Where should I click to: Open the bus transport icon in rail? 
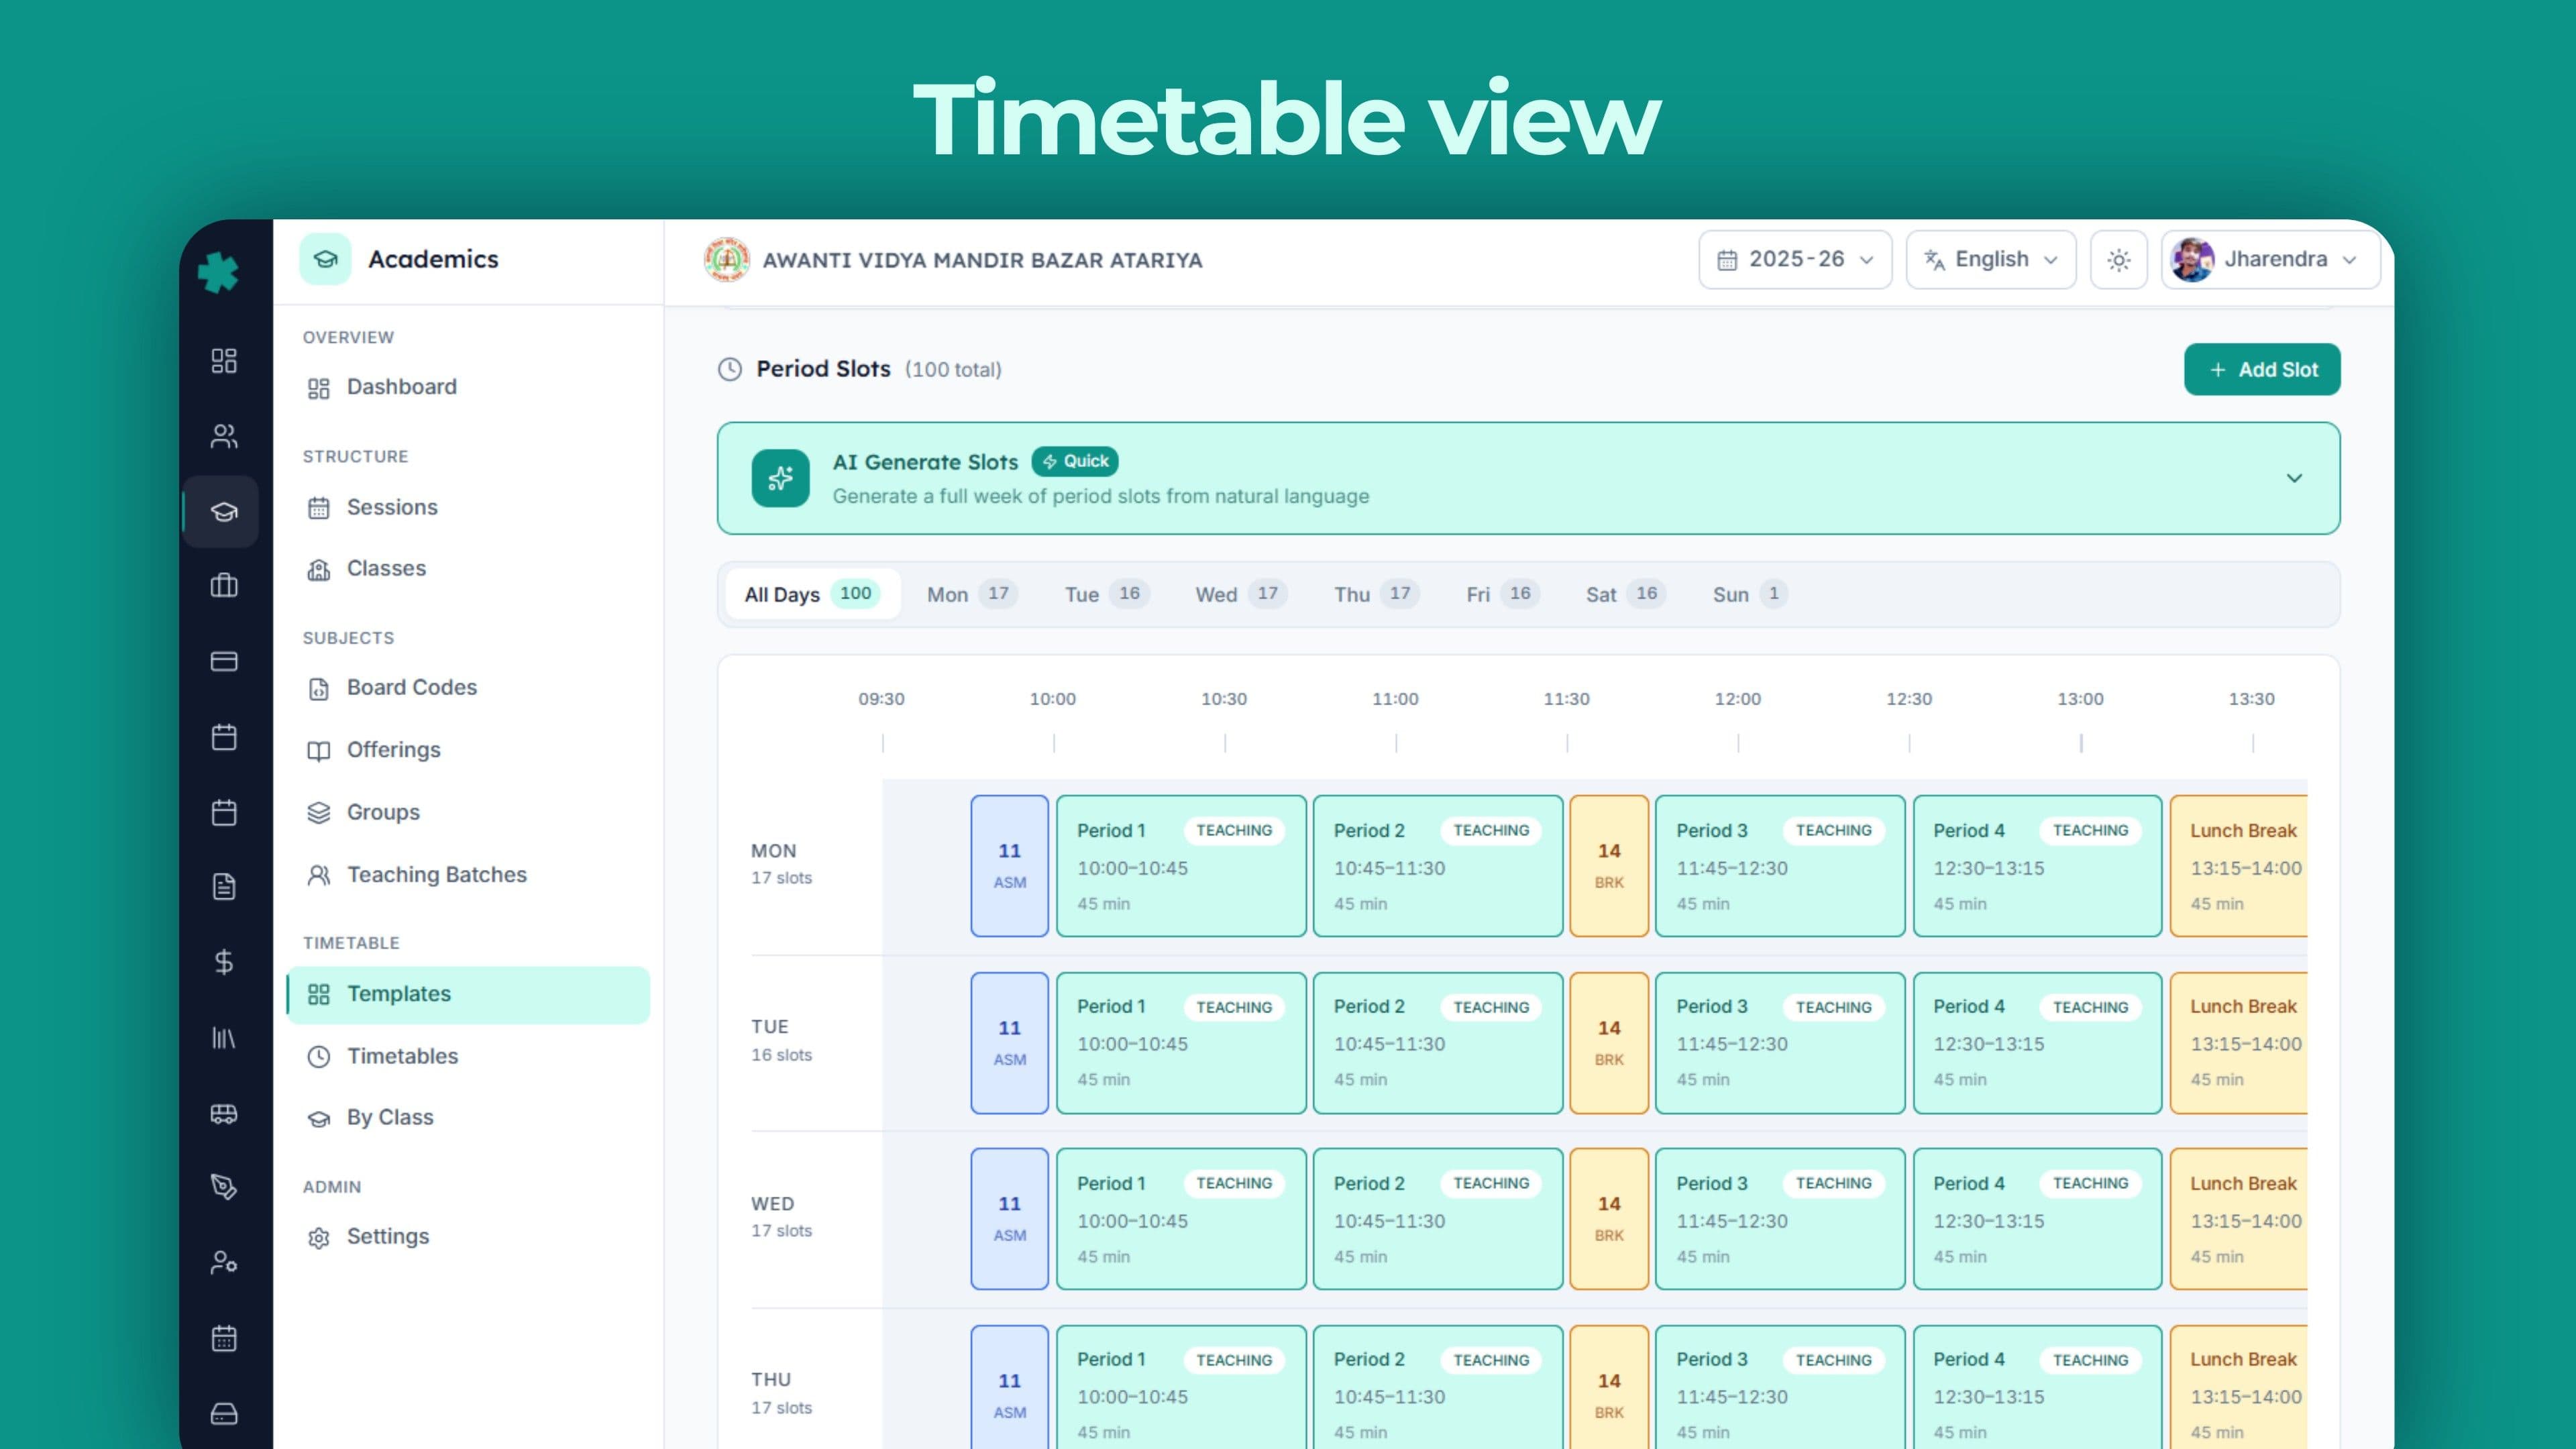click(x=224, y=1113)
